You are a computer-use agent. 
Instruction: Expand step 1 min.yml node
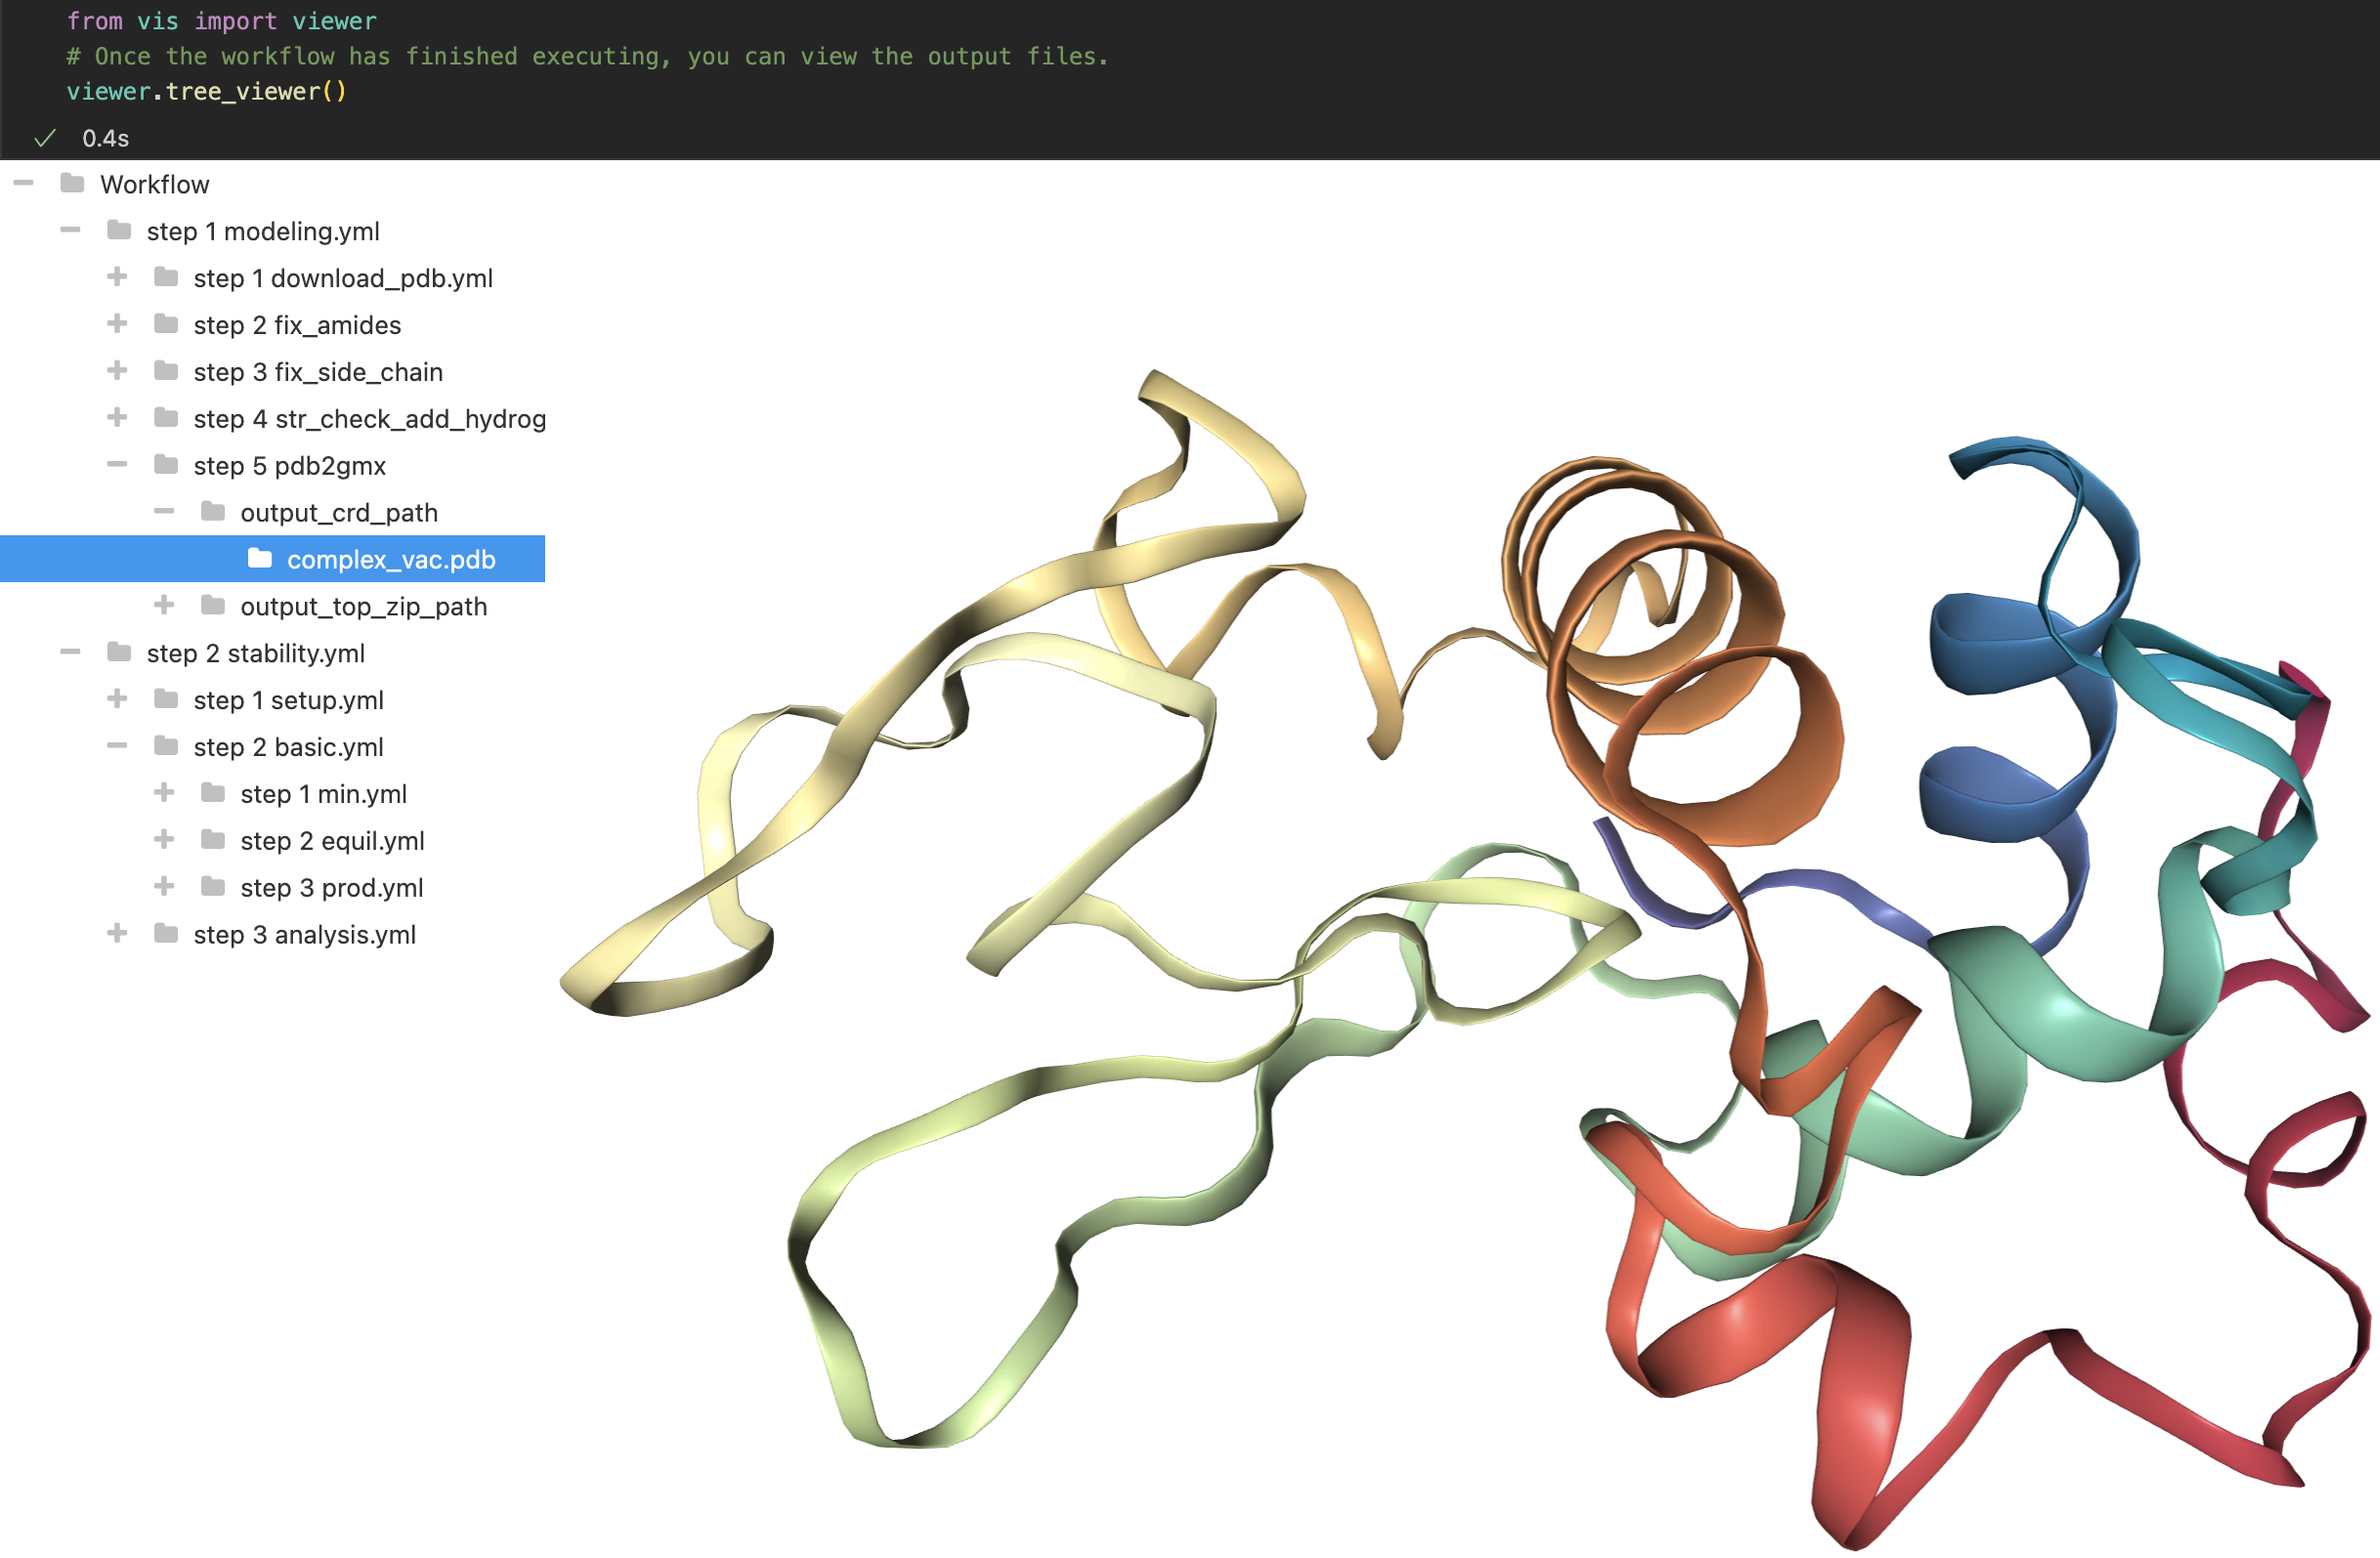click(x=164, y=792)
